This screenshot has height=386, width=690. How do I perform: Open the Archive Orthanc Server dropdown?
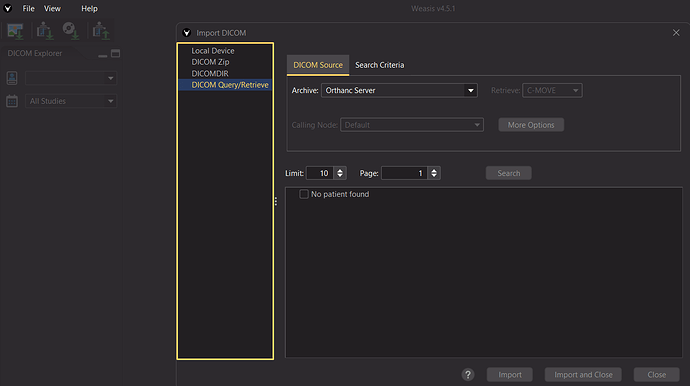(399, 90)
